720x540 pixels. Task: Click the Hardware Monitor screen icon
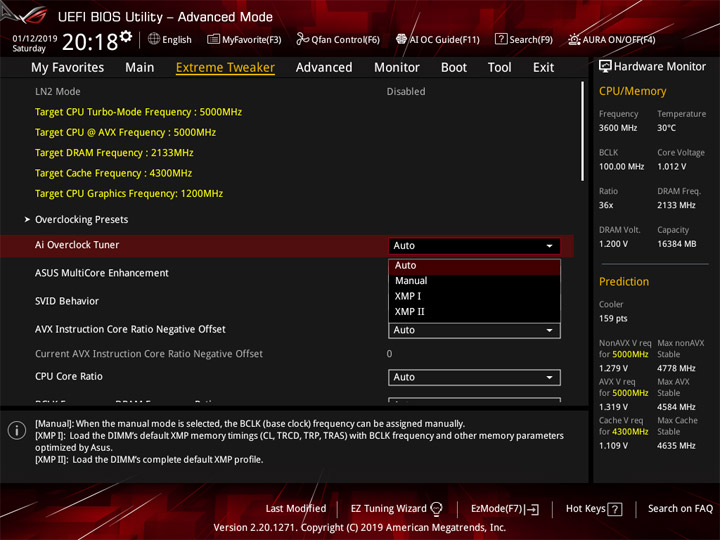tap(605, 66)
